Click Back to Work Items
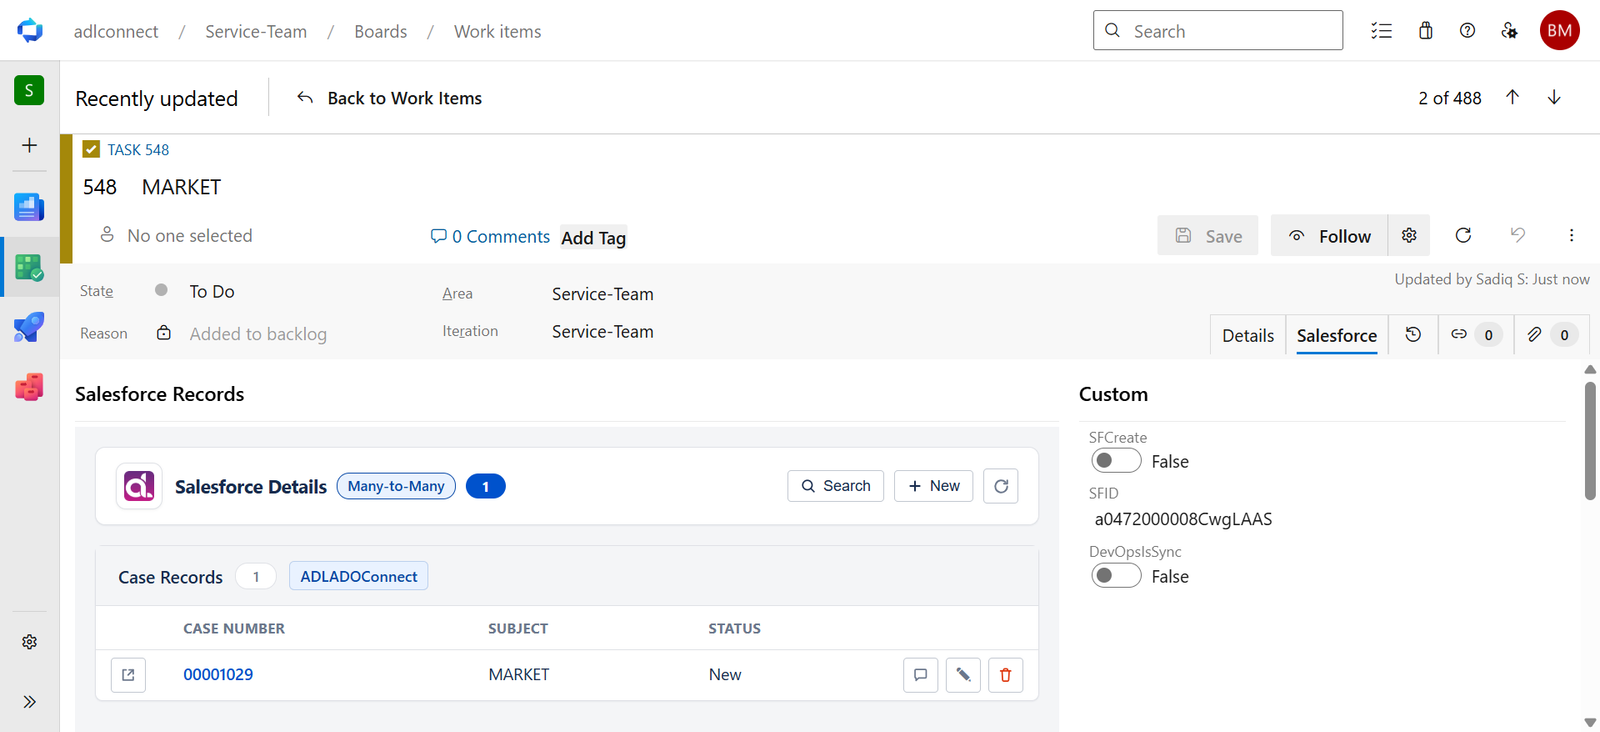The width and height of the screenshot is (1600, 732). (389, 98)
